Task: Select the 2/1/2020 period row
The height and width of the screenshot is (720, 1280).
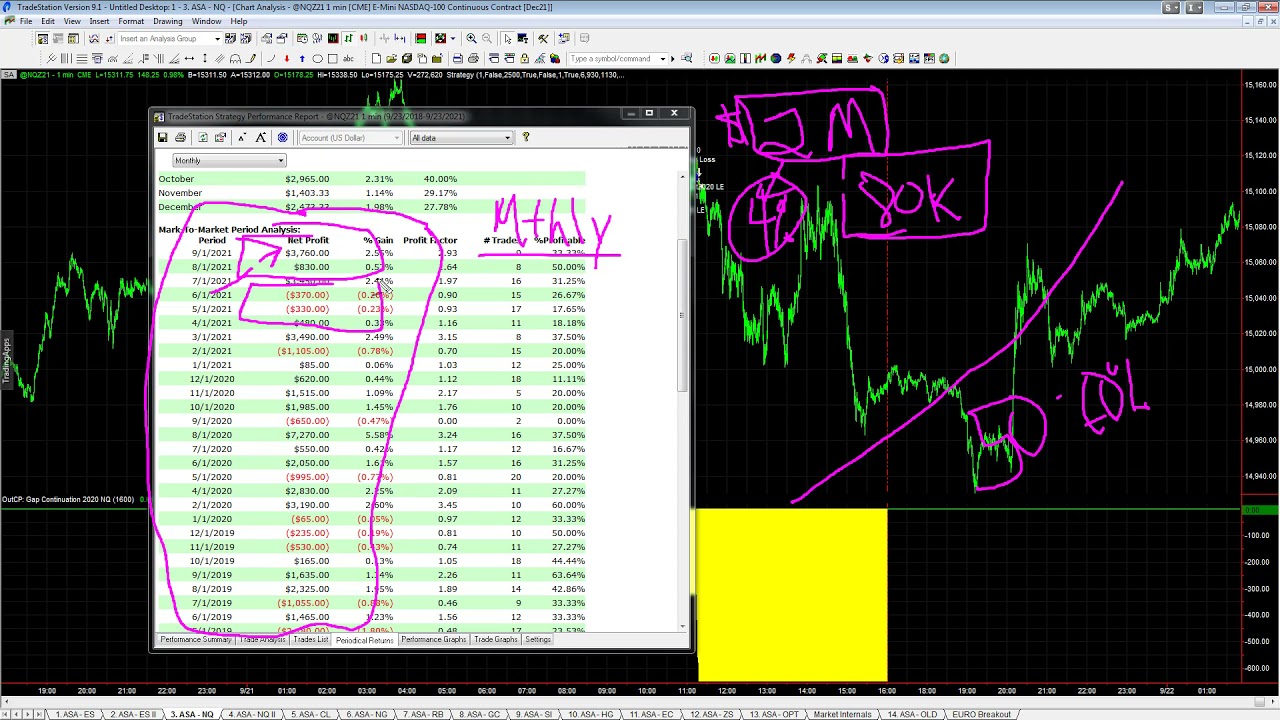Action: 371,505
